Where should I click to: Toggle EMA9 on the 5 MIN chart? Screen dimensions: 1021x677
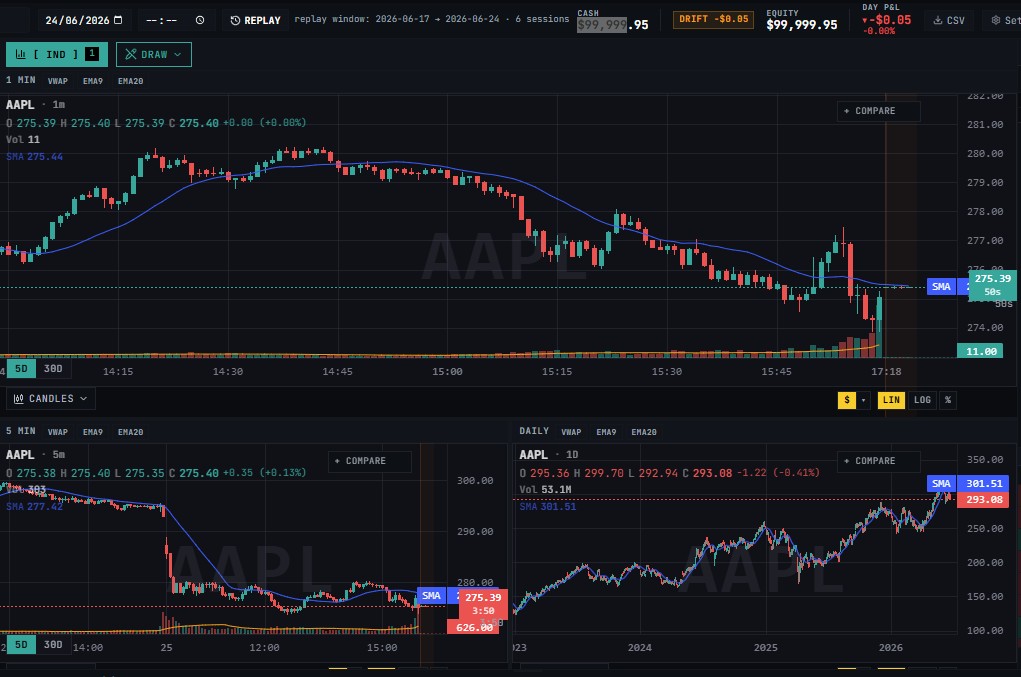tap(92, 432)
